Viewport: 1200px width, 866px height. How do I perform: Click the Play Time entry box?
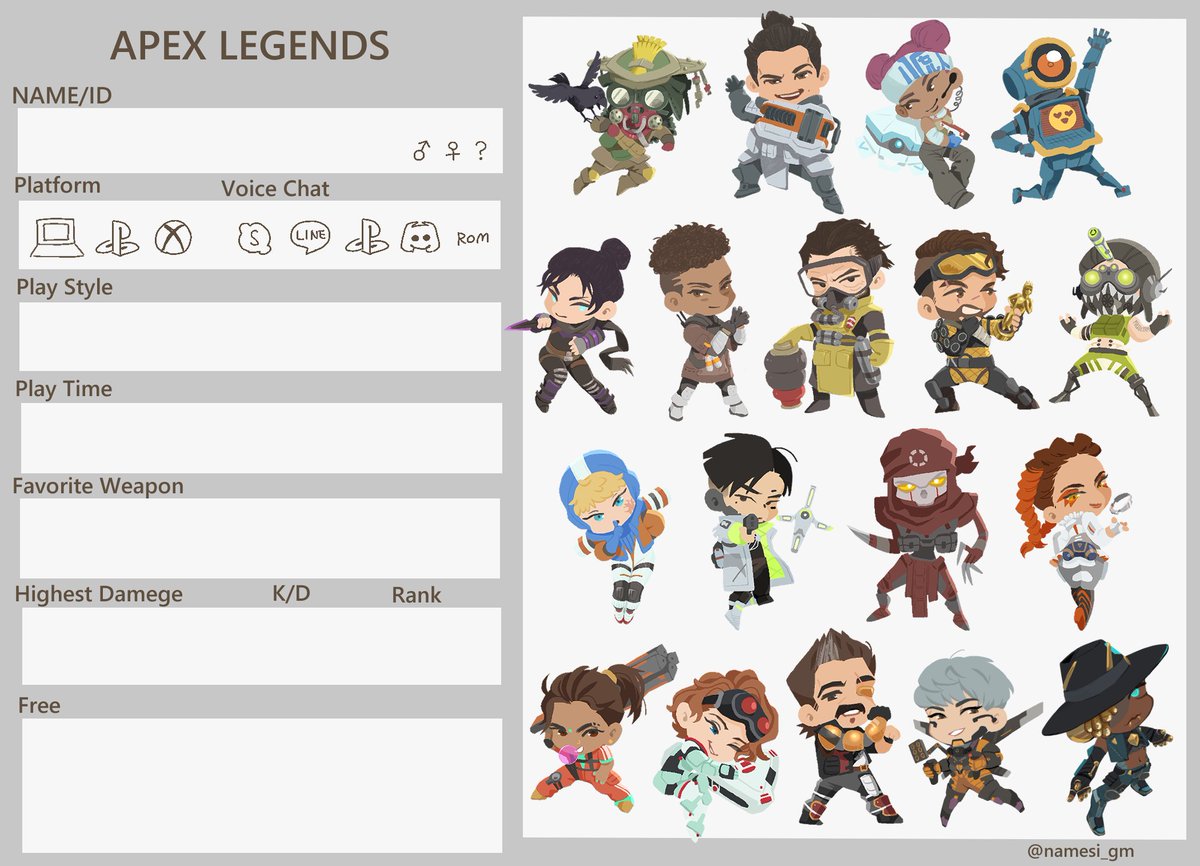(x=261, y=438)
